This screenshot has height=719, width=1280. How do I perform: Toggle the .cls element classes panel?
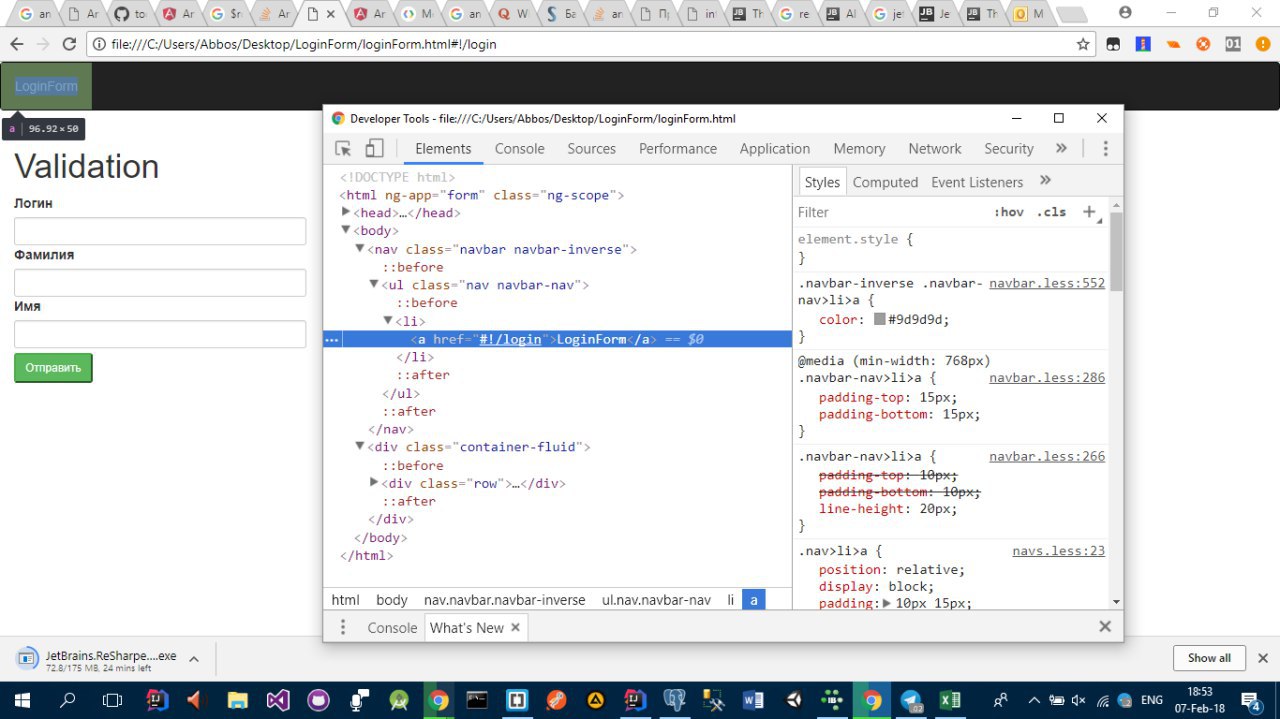click(x=1051, y=212)
